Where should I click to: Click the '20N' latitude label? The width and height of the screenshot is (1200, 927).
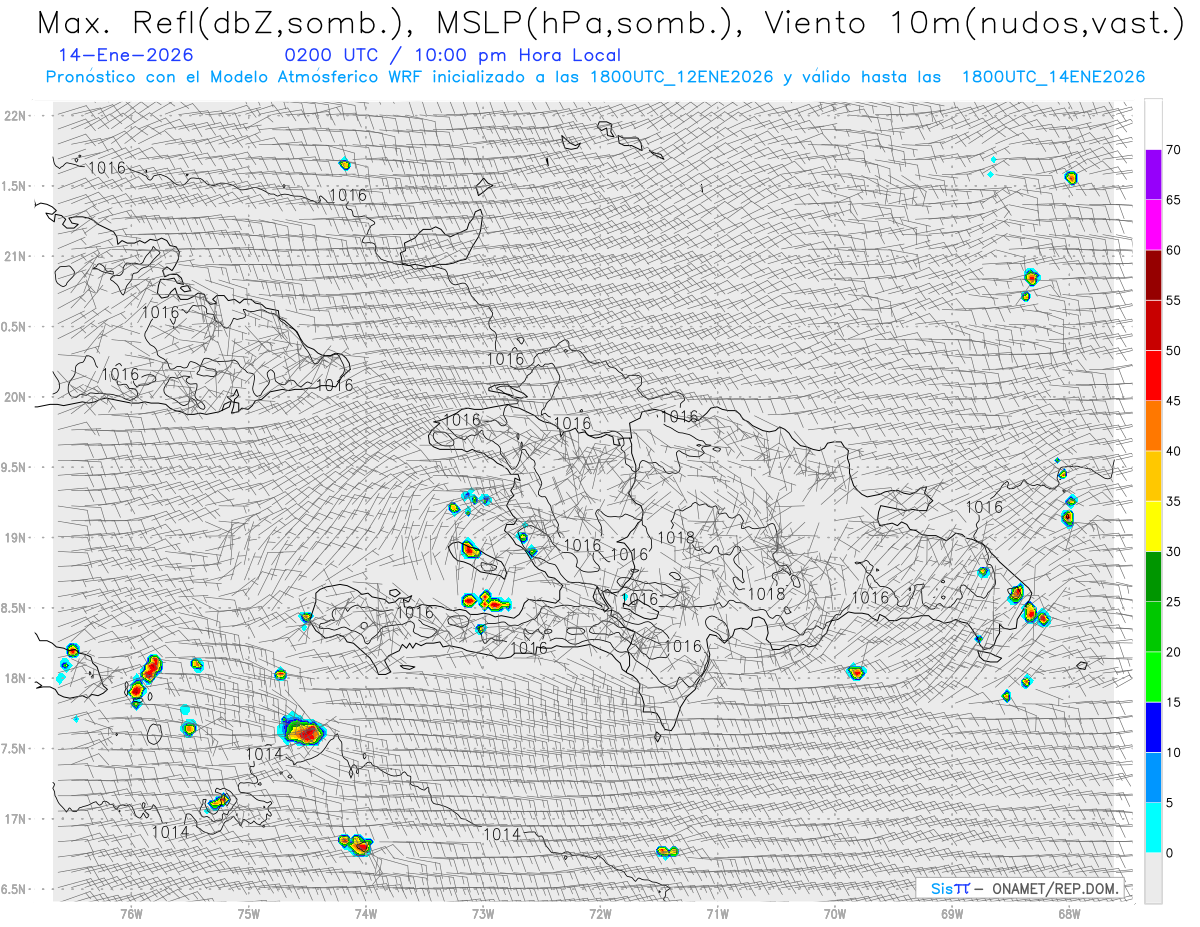(15, 397)
